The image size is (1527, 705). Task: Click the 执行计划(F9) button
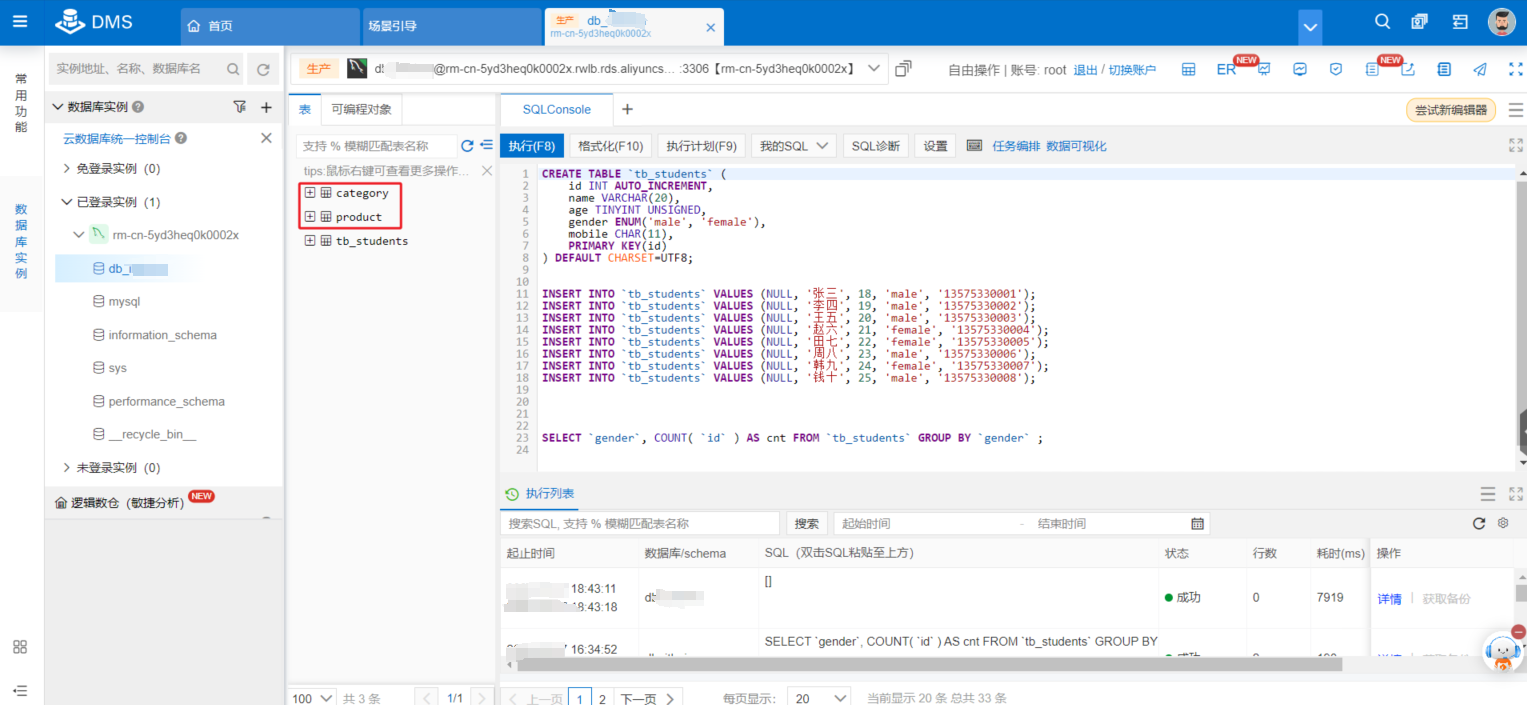tap(701, 146)
